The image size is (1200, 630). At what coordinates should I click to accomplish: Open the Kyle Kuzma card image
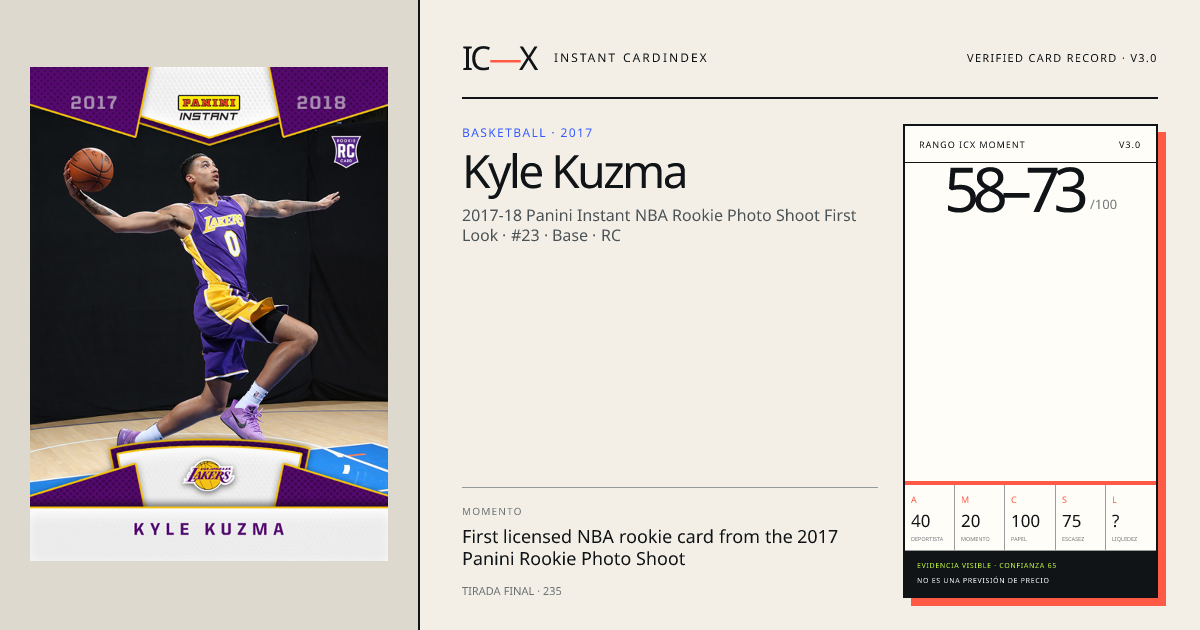[x=209, y=314]
